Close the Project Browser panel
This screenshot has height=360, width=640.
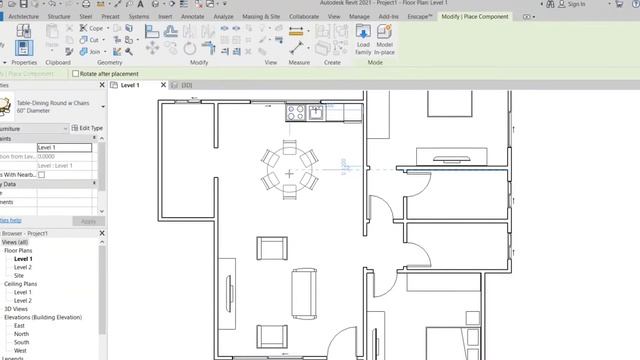102,233
